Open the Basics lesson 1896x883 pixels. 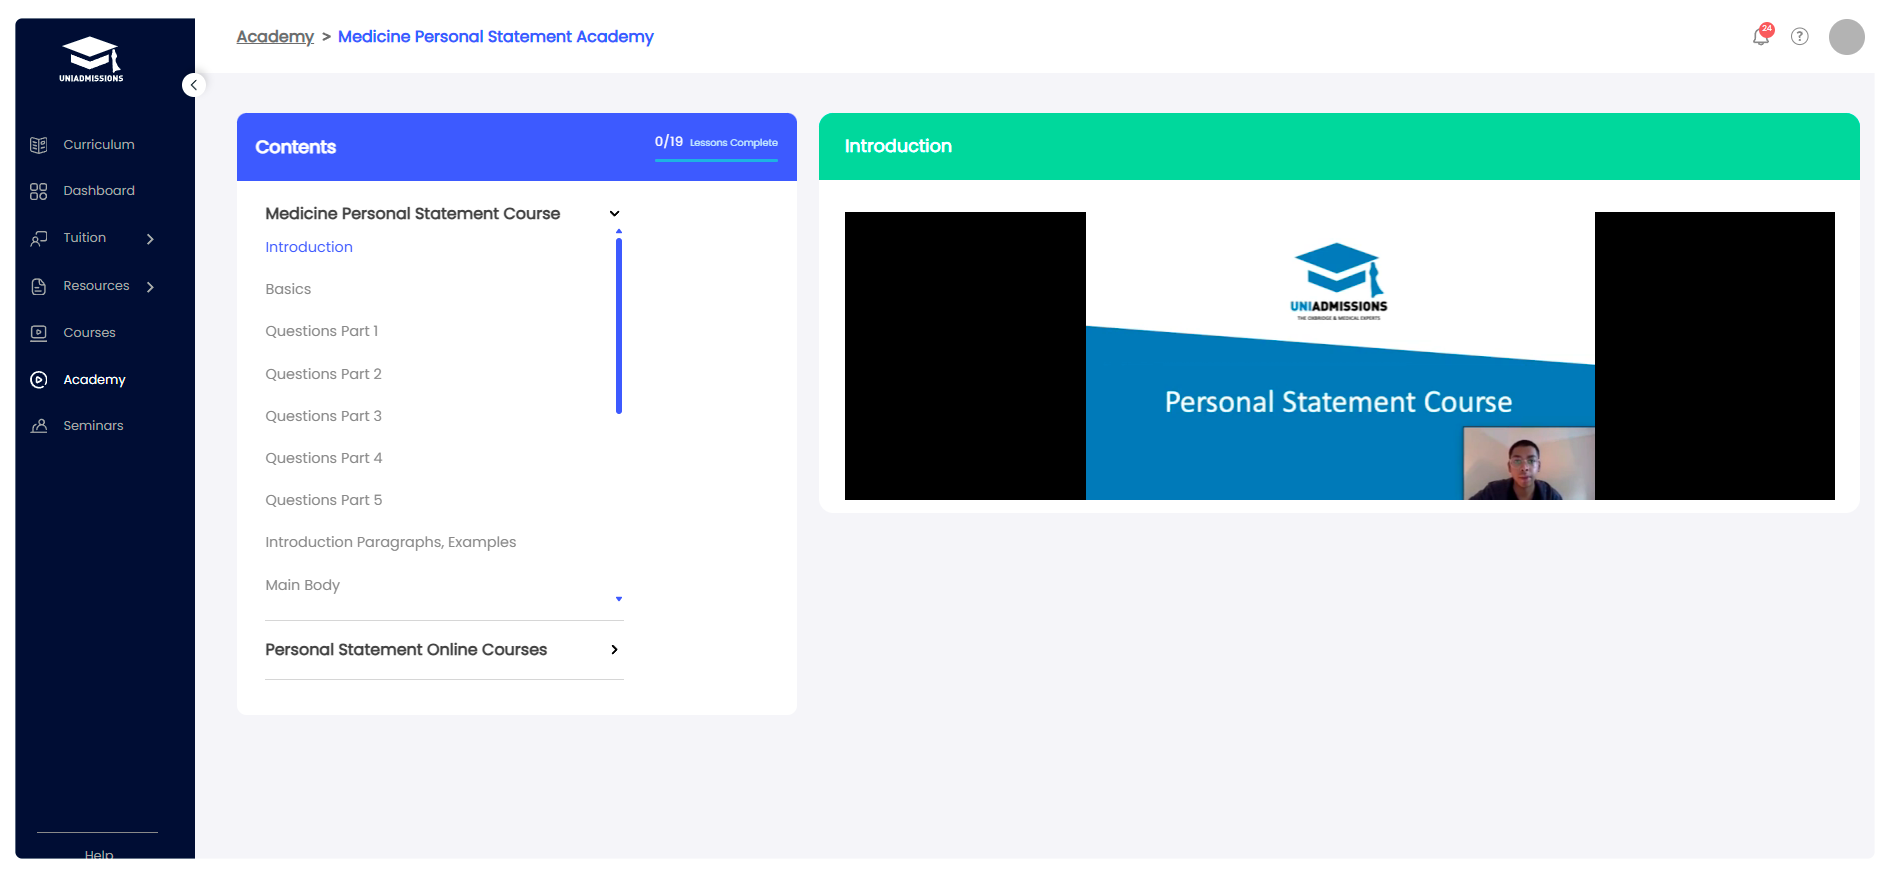(288, 289)
